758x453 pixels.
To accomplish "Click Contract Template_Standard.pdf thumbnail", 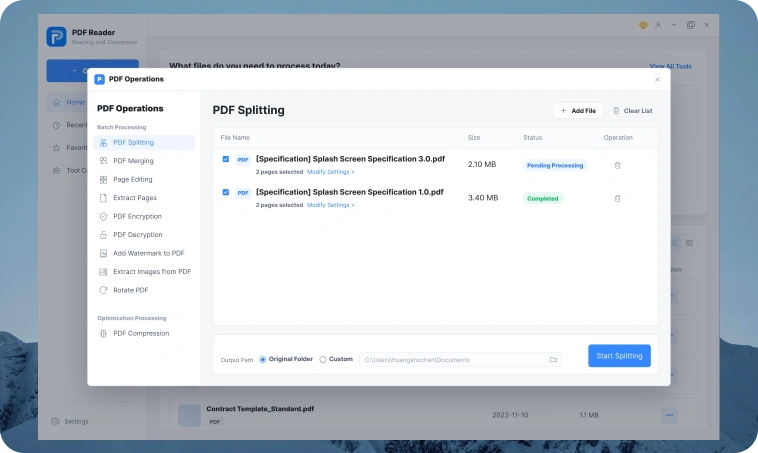I will click(x=189, y=415).
